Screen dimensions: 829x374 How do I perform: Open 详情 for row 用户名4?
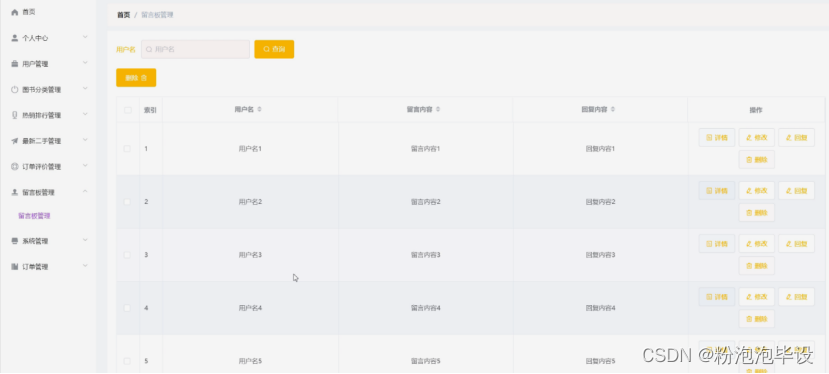coord(717,297)
